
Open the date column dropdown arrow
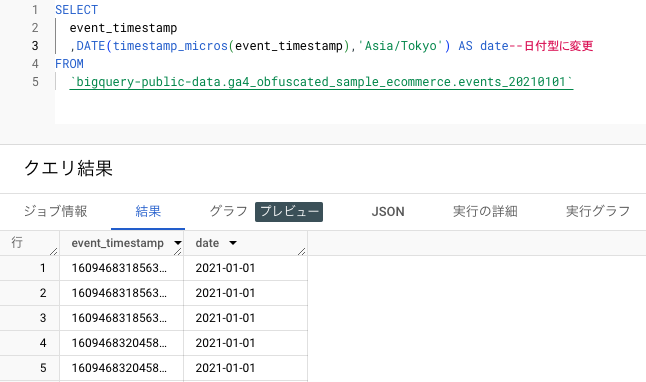click(233, 243)
